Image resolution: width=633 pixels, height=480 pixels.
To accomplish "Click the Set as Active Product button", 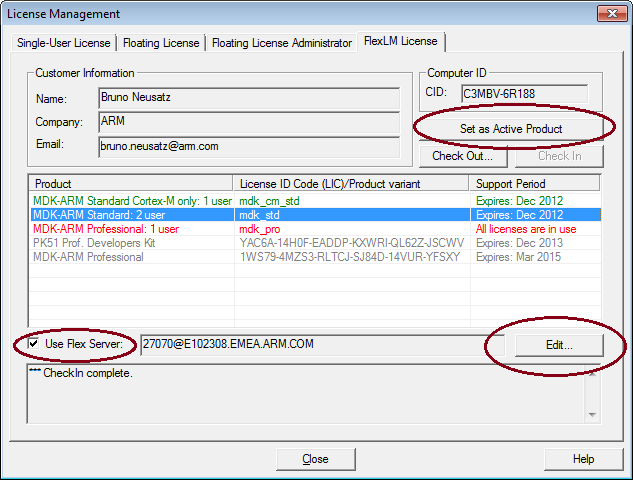I will pyautogui.click(x=511, y=129).
